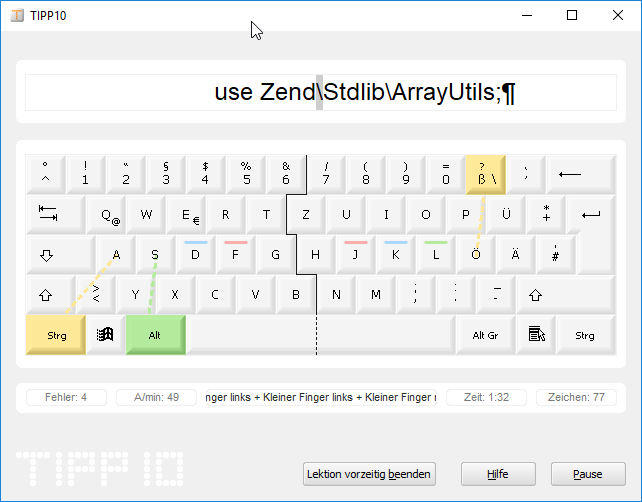Click the backspace arrow key
This screenshot has height=502, width=642.
[x=581, y=174]
